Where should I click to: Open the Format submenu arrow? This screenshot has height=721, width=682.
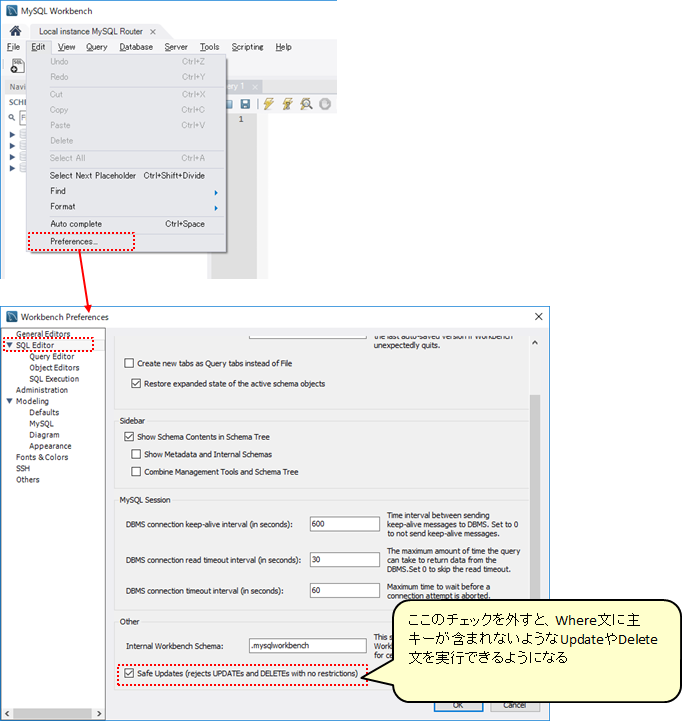coord(216,208)
